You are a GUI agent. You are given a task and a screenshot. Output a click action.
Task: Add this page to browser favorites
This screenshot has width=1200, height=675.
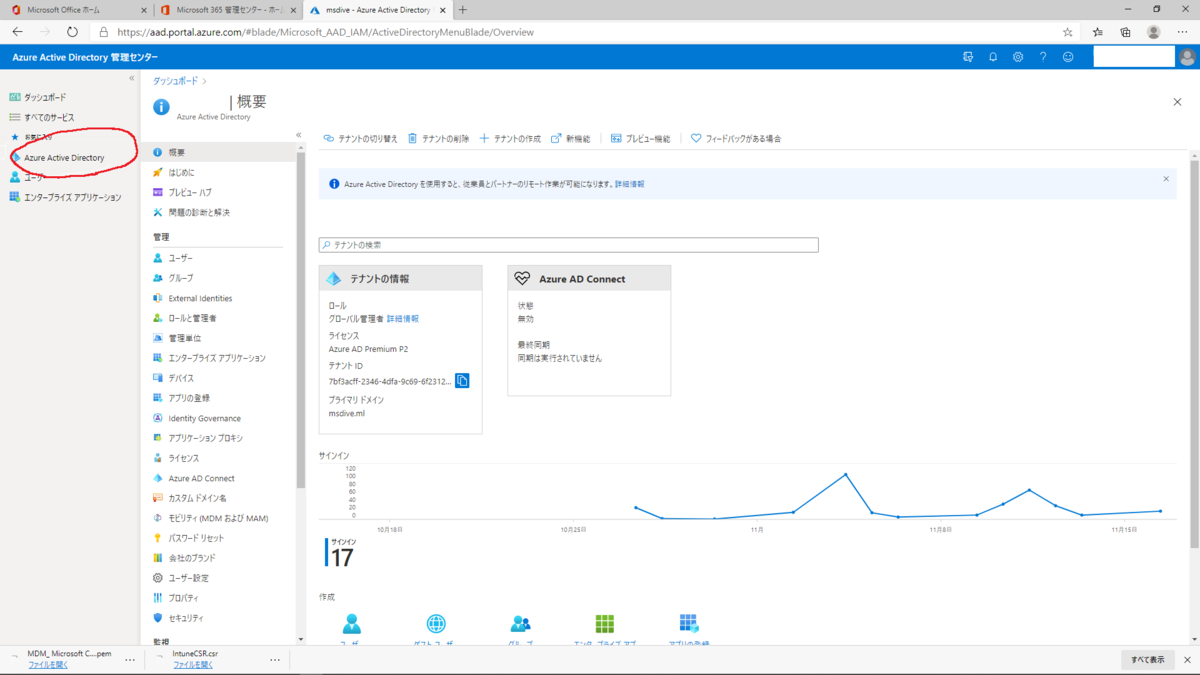pos(1068,32)
